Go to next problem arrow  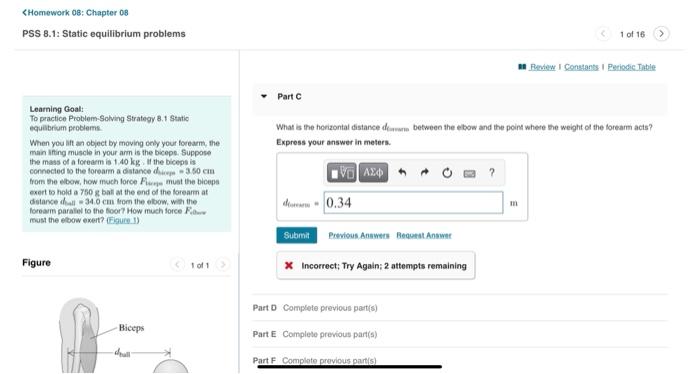[661, 33]
